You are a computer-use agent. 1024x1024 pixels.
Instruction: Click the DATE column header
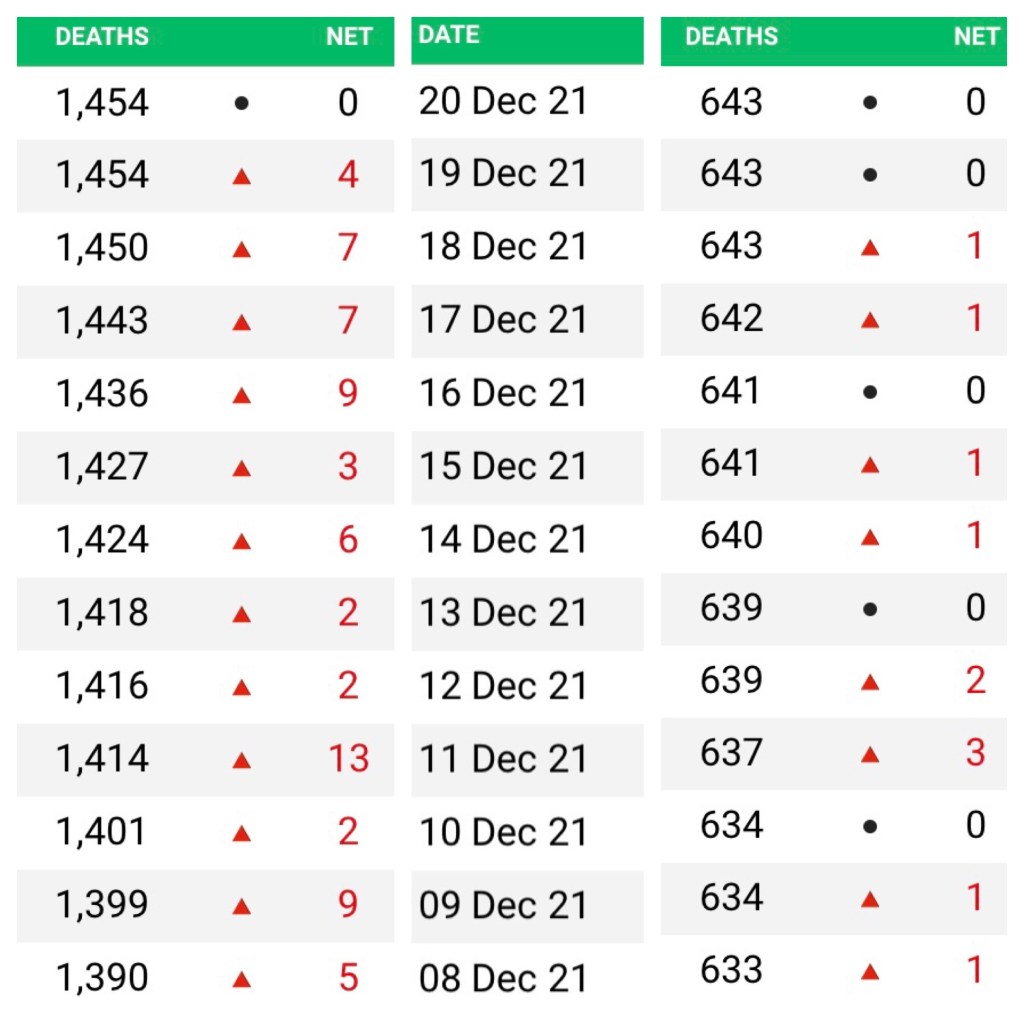pos(449,35)
